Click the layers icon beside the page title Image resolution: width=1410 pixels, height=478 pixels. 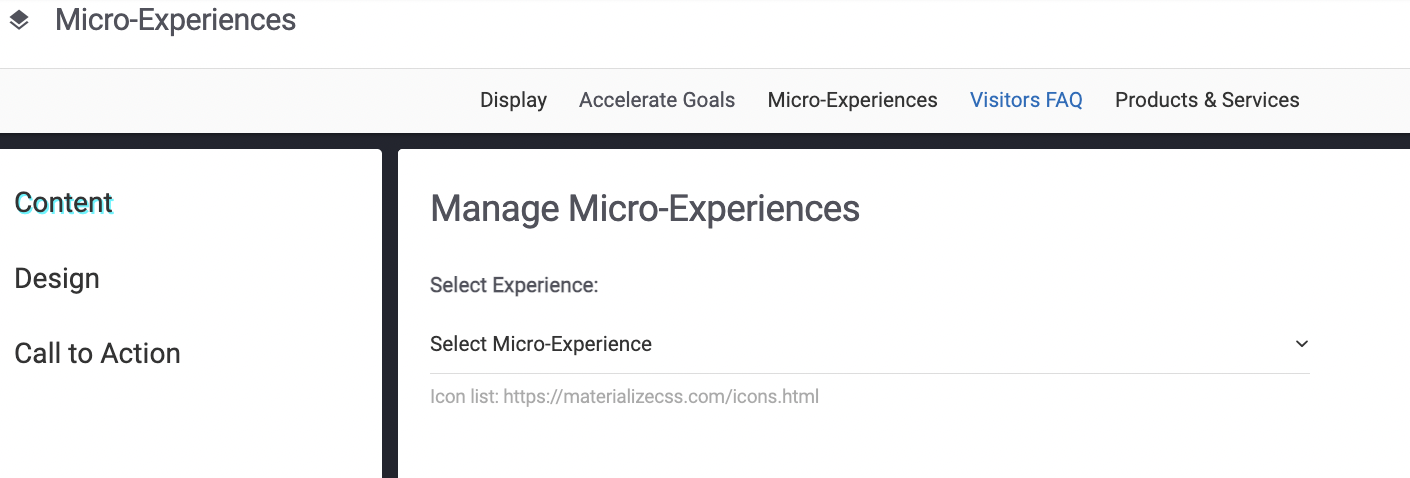pos(19,20)
